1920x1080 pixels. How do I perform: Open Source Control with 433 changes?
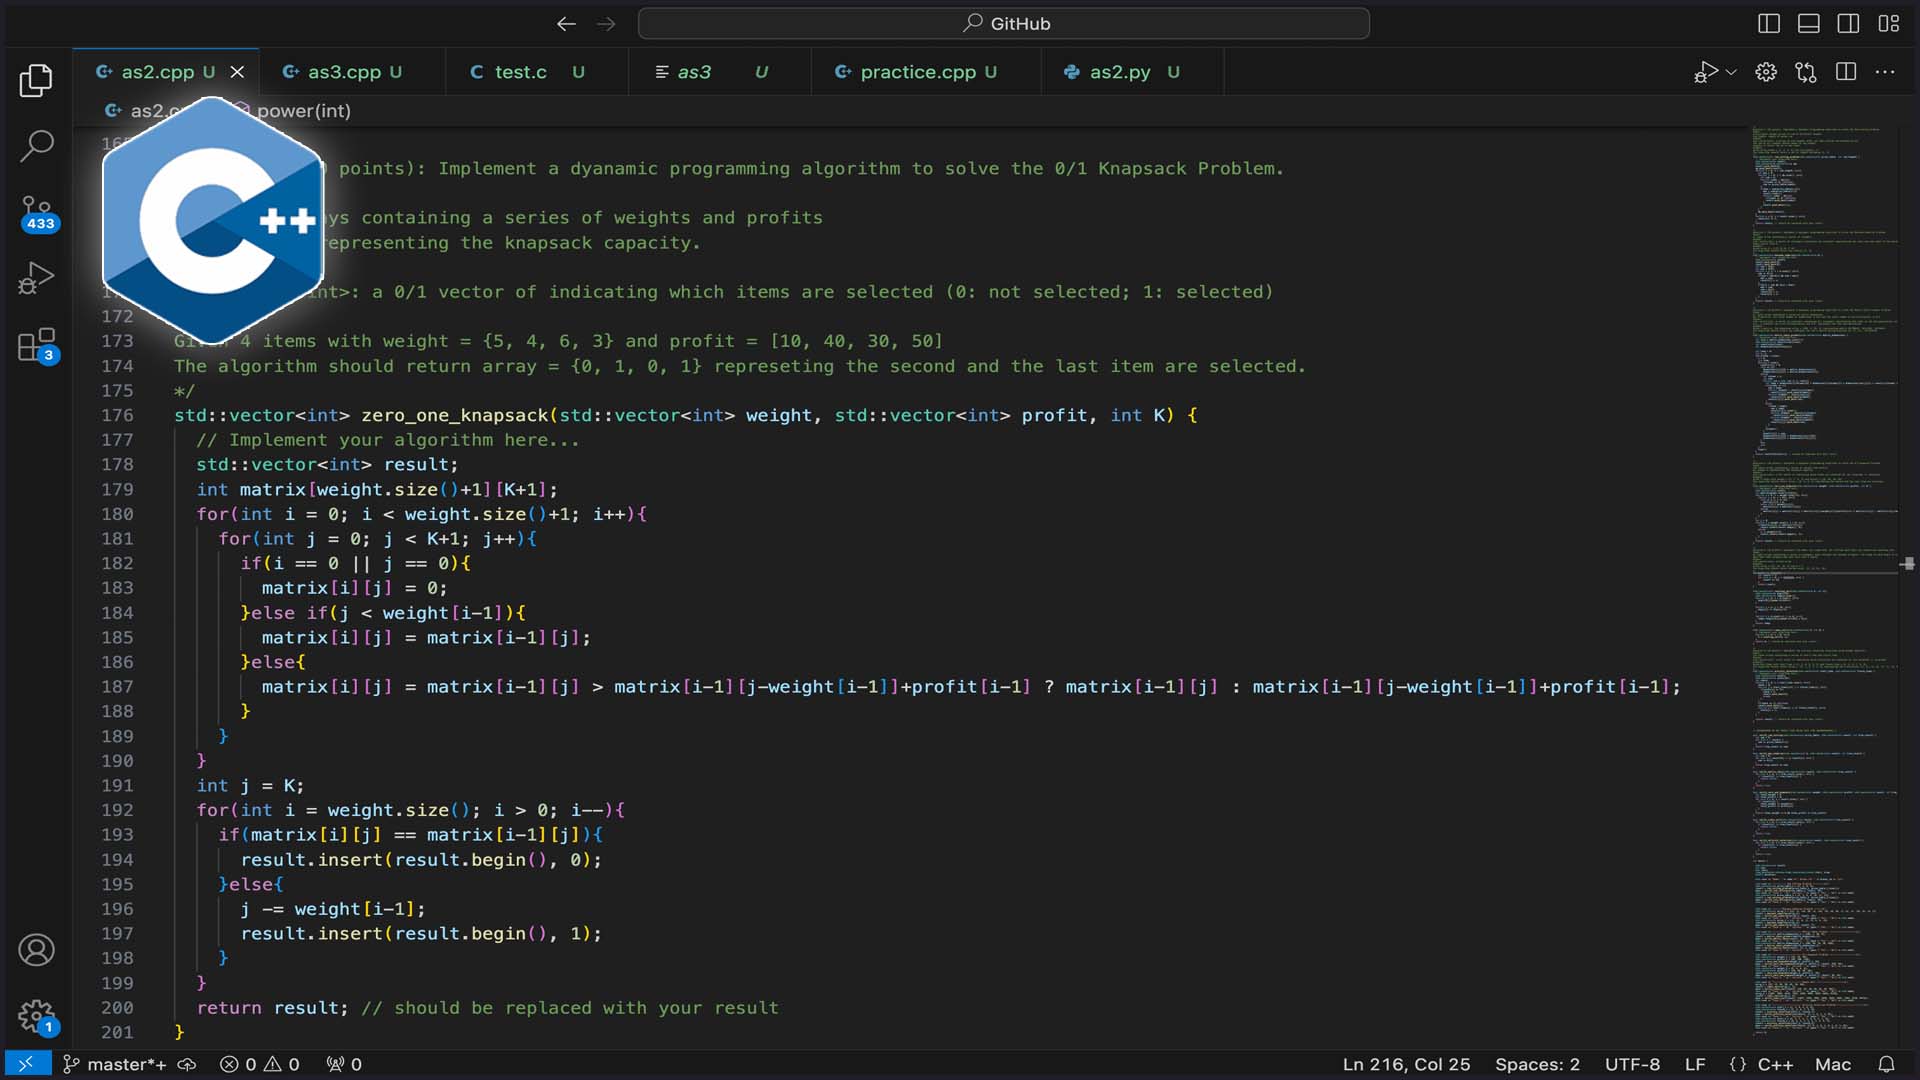click(37, 212)
